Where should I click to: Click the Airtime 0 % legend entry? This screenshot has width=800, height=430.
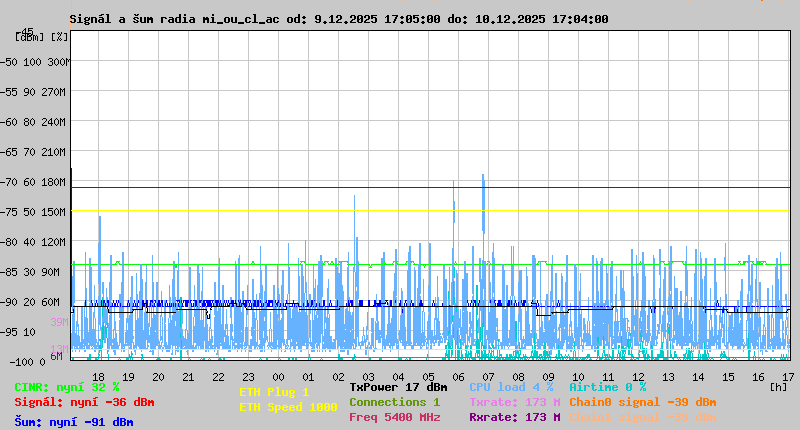tap(607, 387)
